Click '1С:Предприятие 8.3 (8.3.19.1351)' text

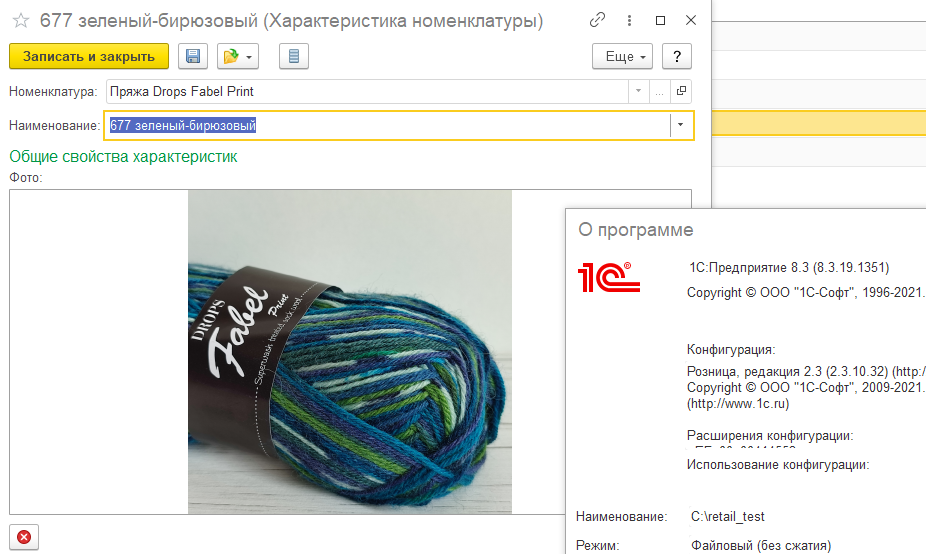point(789,268)
